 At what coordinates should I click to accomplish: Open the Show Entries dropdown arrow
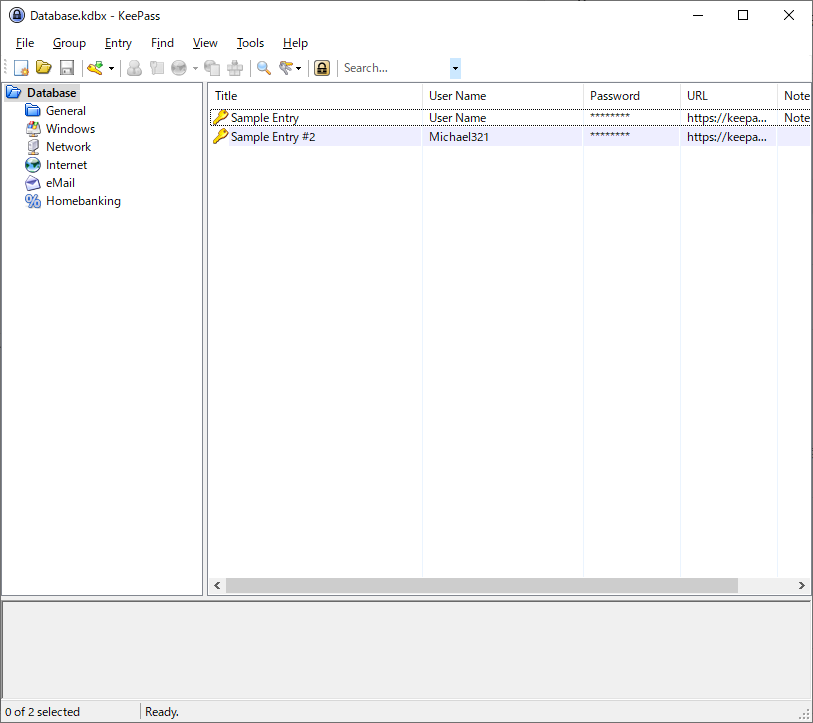(299, 69)
